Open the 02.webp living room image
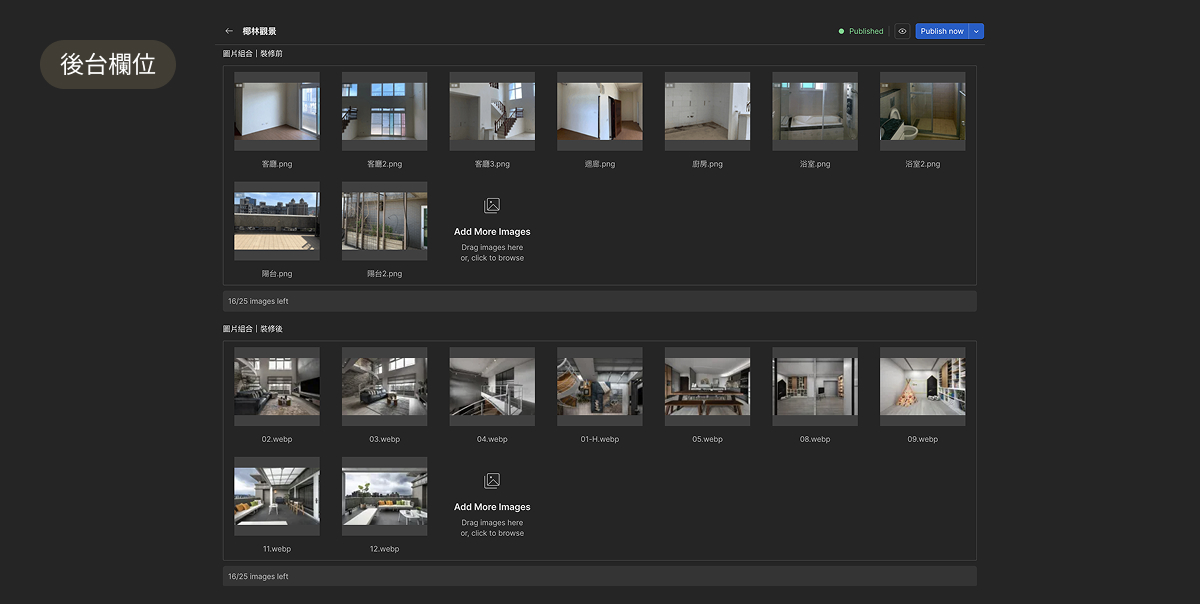 pos(277,387)
